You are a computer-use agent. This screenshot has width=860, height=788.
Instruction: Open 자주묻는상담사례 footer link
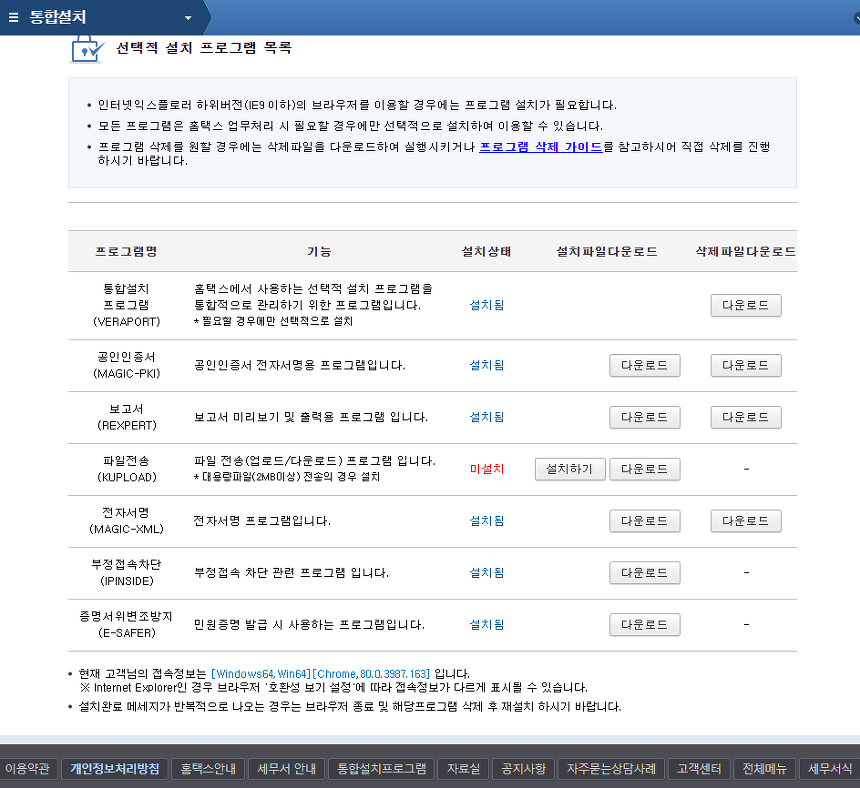pyautogui.click(x=611, y=769)
